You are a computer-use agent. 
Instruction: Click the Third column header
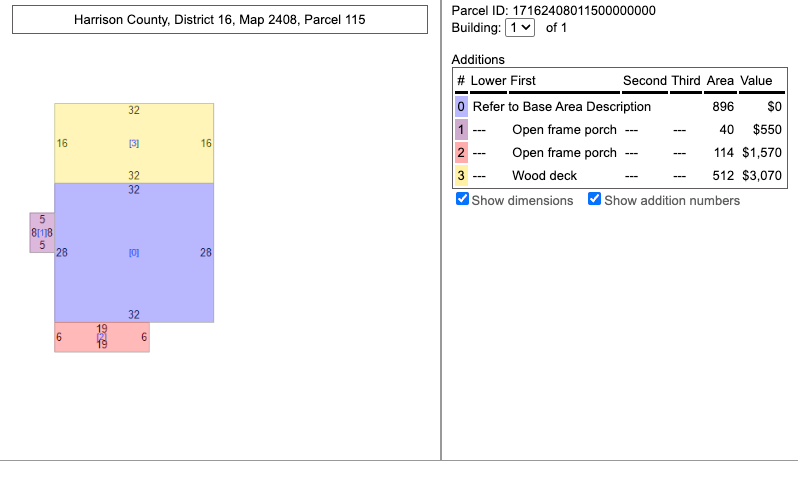click(x=686, y=80)
